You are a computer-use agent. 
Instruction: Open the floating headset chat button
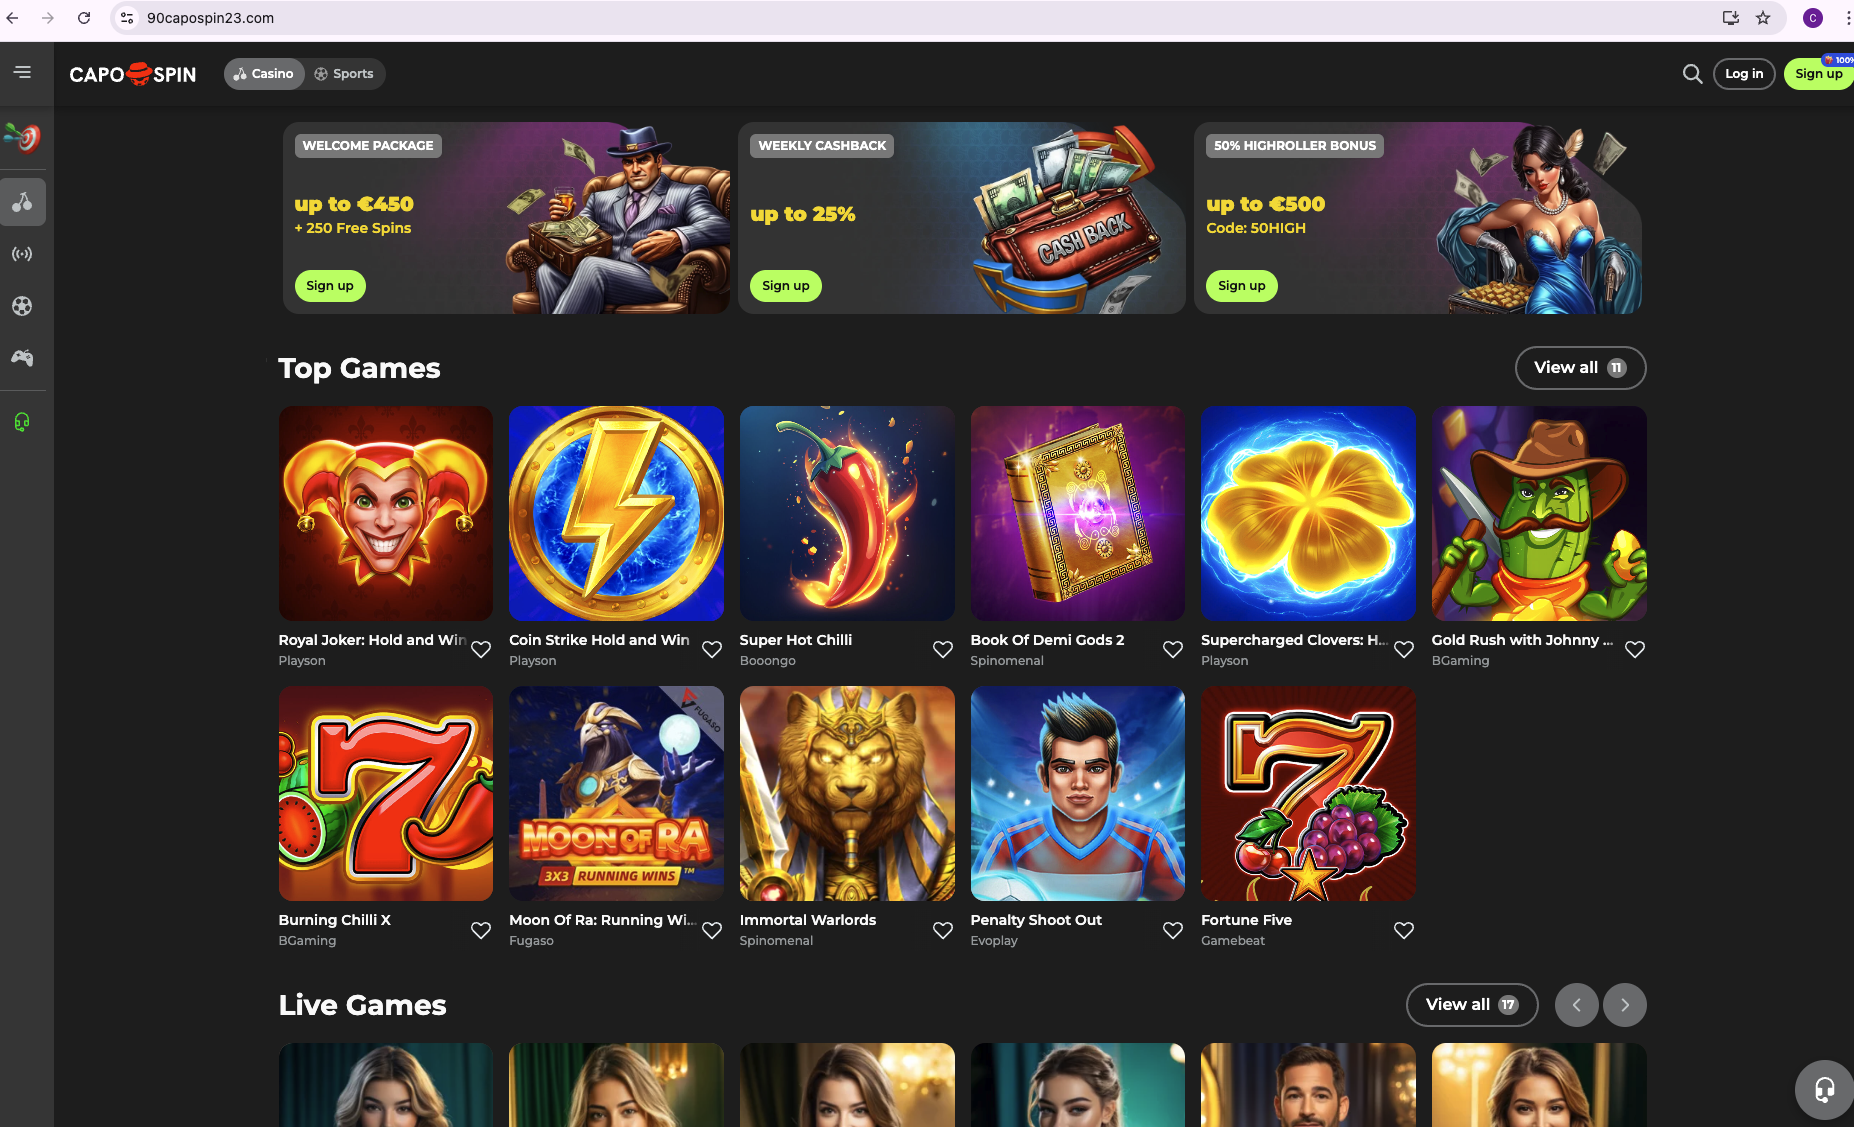(1824, 1089)
